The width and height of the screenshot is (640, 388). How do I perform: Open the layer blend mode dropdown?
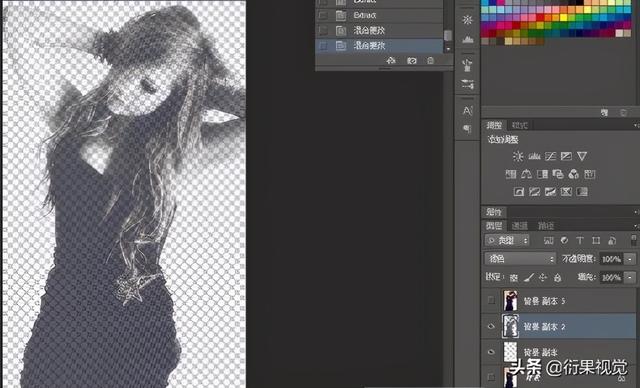520,259
